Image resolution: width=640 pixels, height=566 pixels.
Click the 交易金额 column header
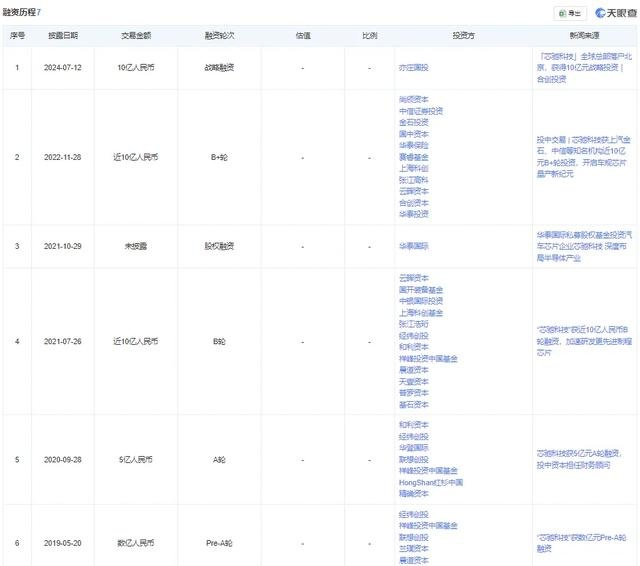coord(136,36)
